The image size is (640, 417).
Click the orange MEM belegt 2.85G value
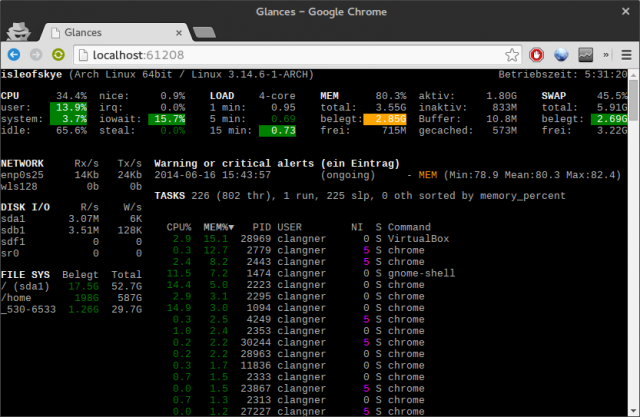384,117
